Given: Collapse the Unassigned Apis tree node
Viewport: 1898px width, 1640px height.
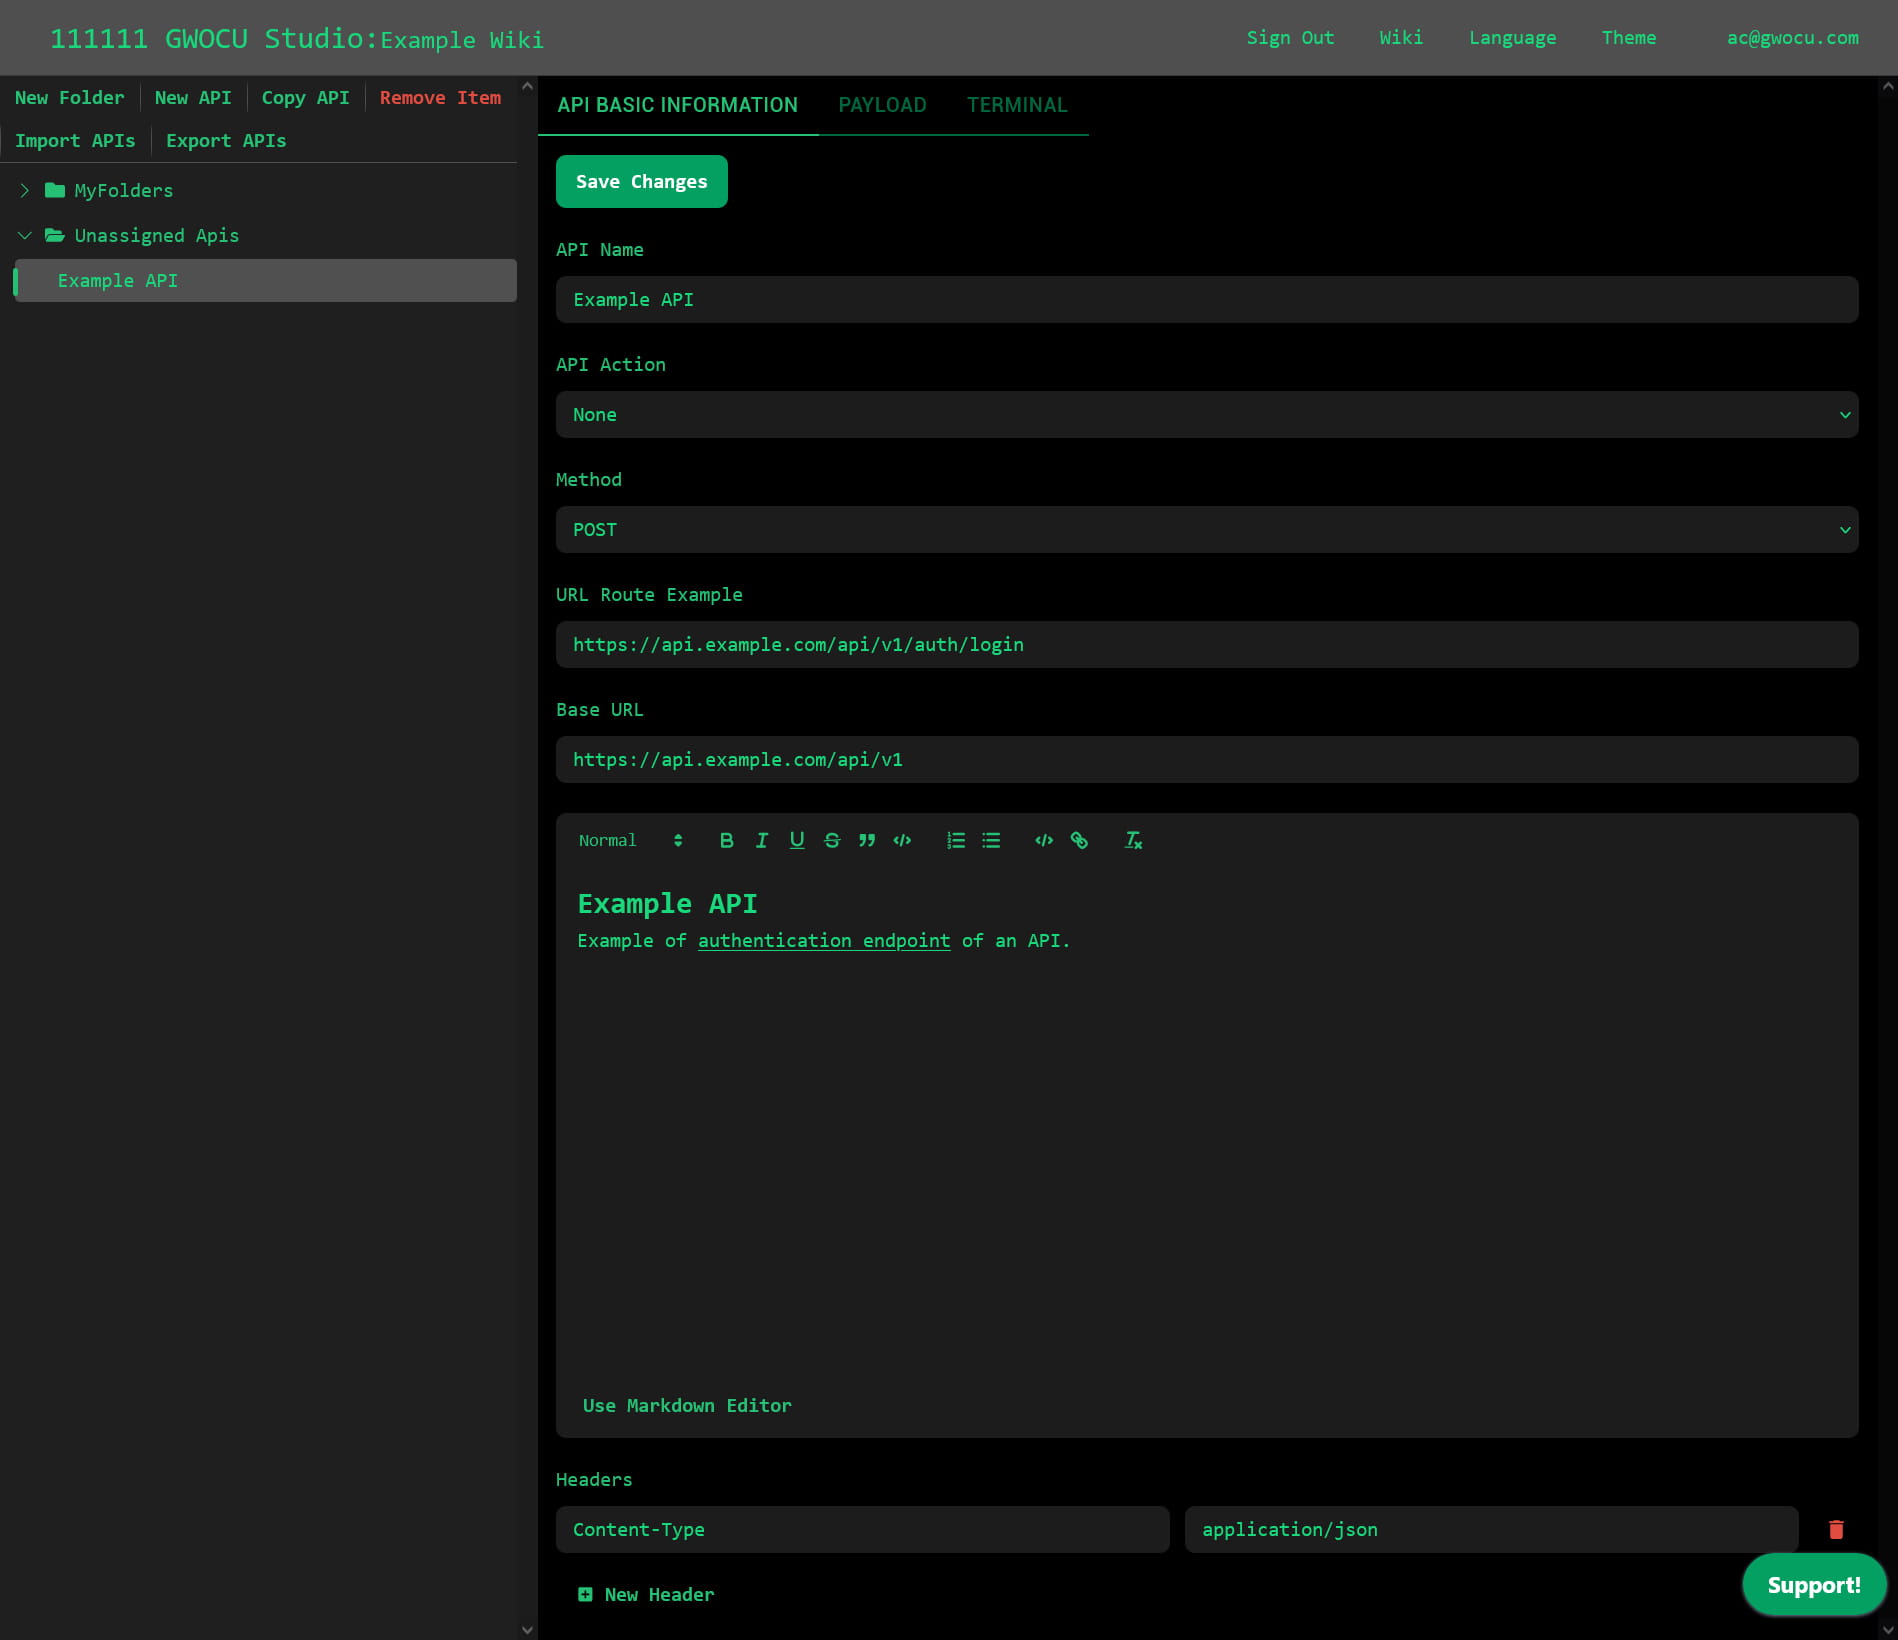Looking at the screenshot, I should click(25, 235).
